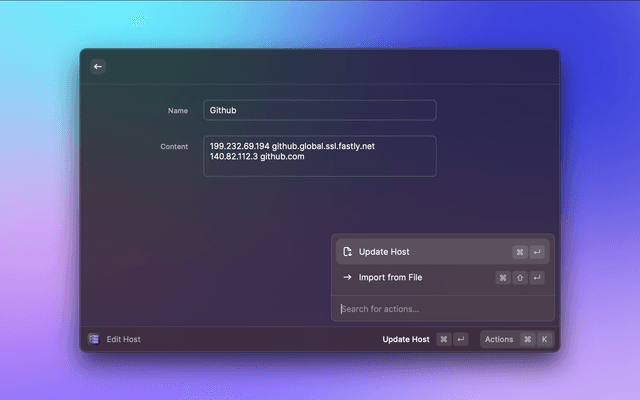Viewport: 640px width, 400px height.
Task: Click the command keycap in Import from File row
Action: pyautogui.click(x=503, y=277)
